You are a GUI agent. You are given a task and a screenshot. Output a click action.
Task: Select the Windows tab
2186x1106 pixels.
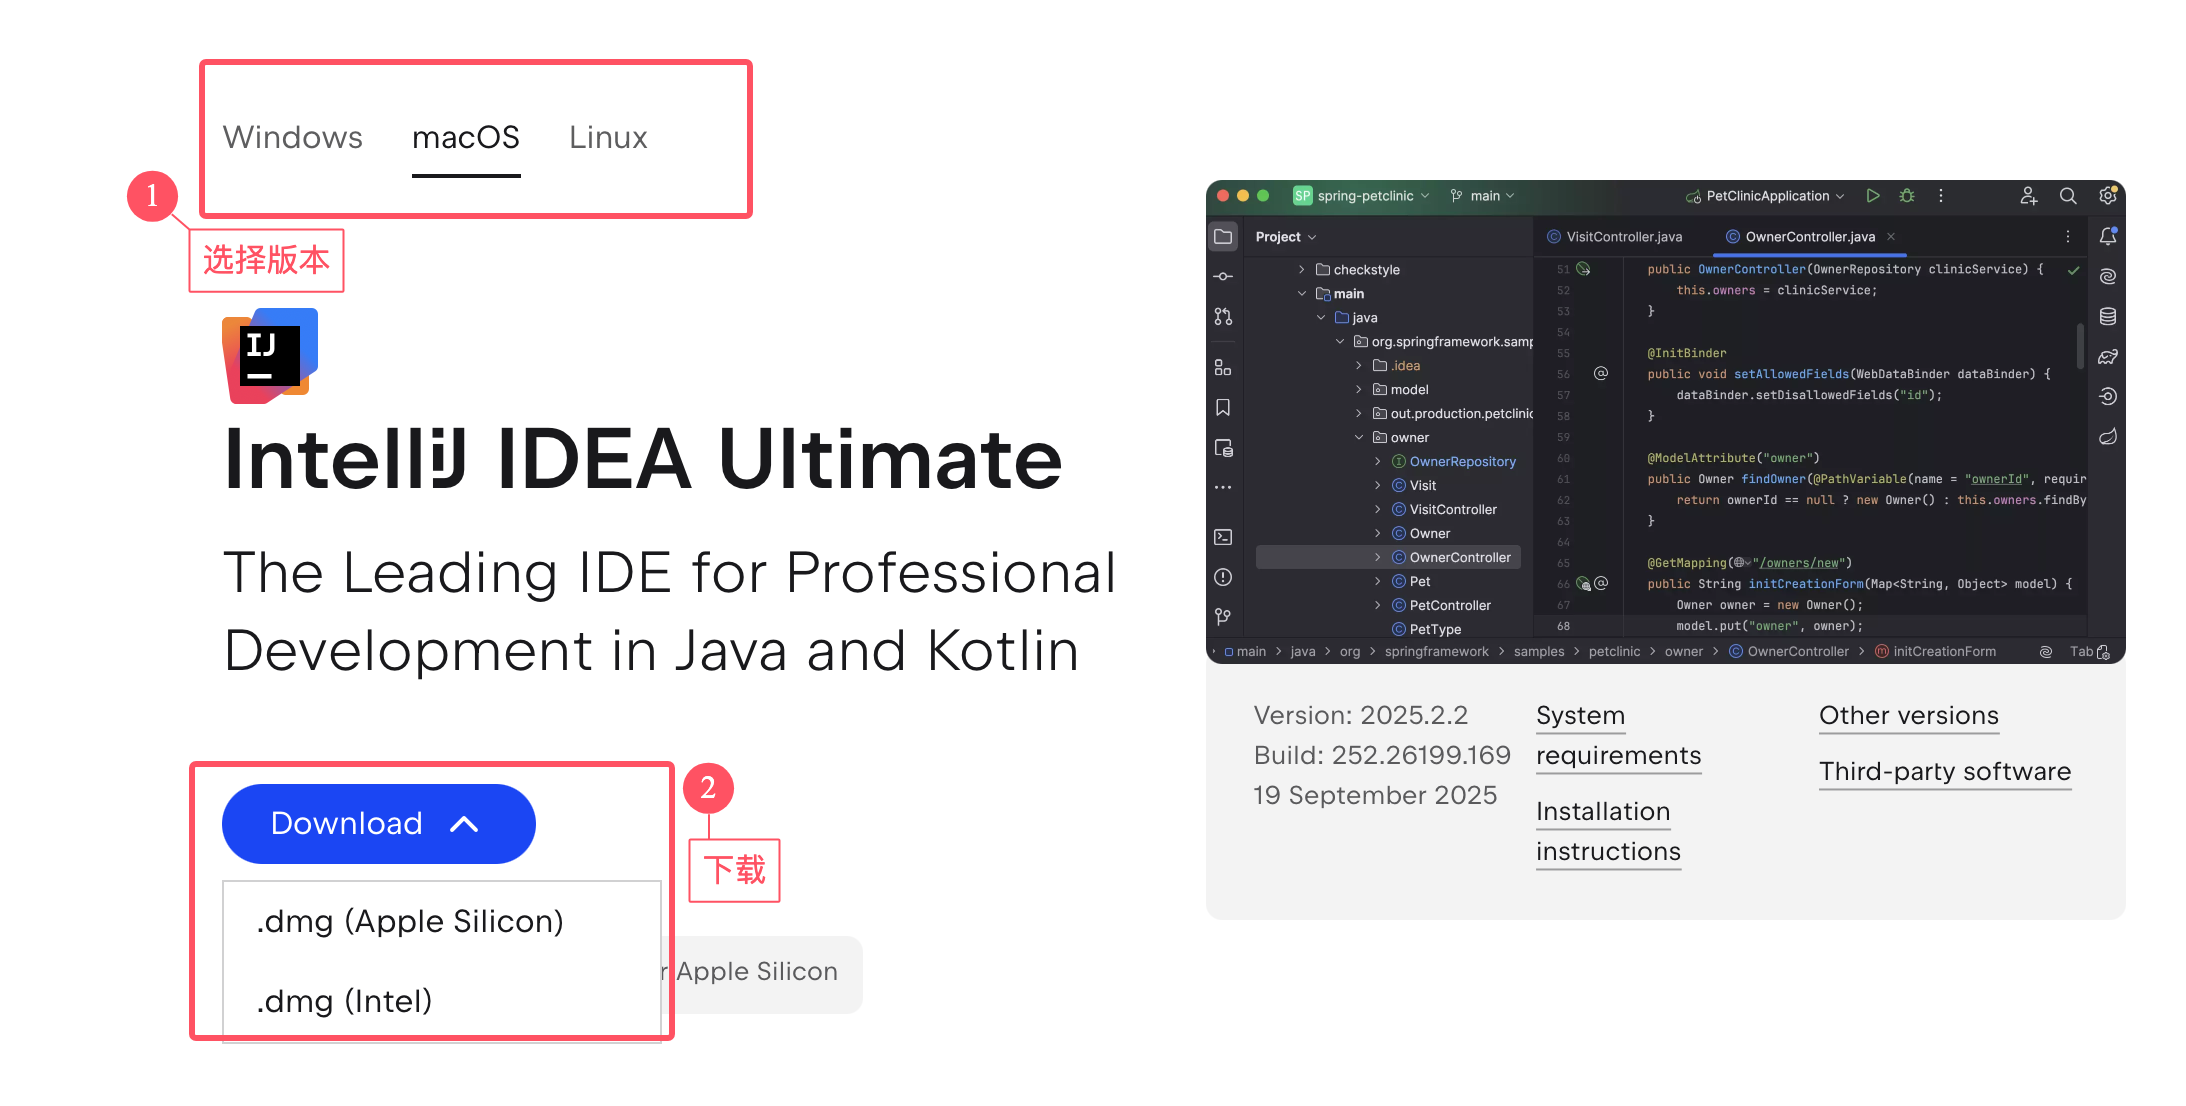click(x=292, y=138)
